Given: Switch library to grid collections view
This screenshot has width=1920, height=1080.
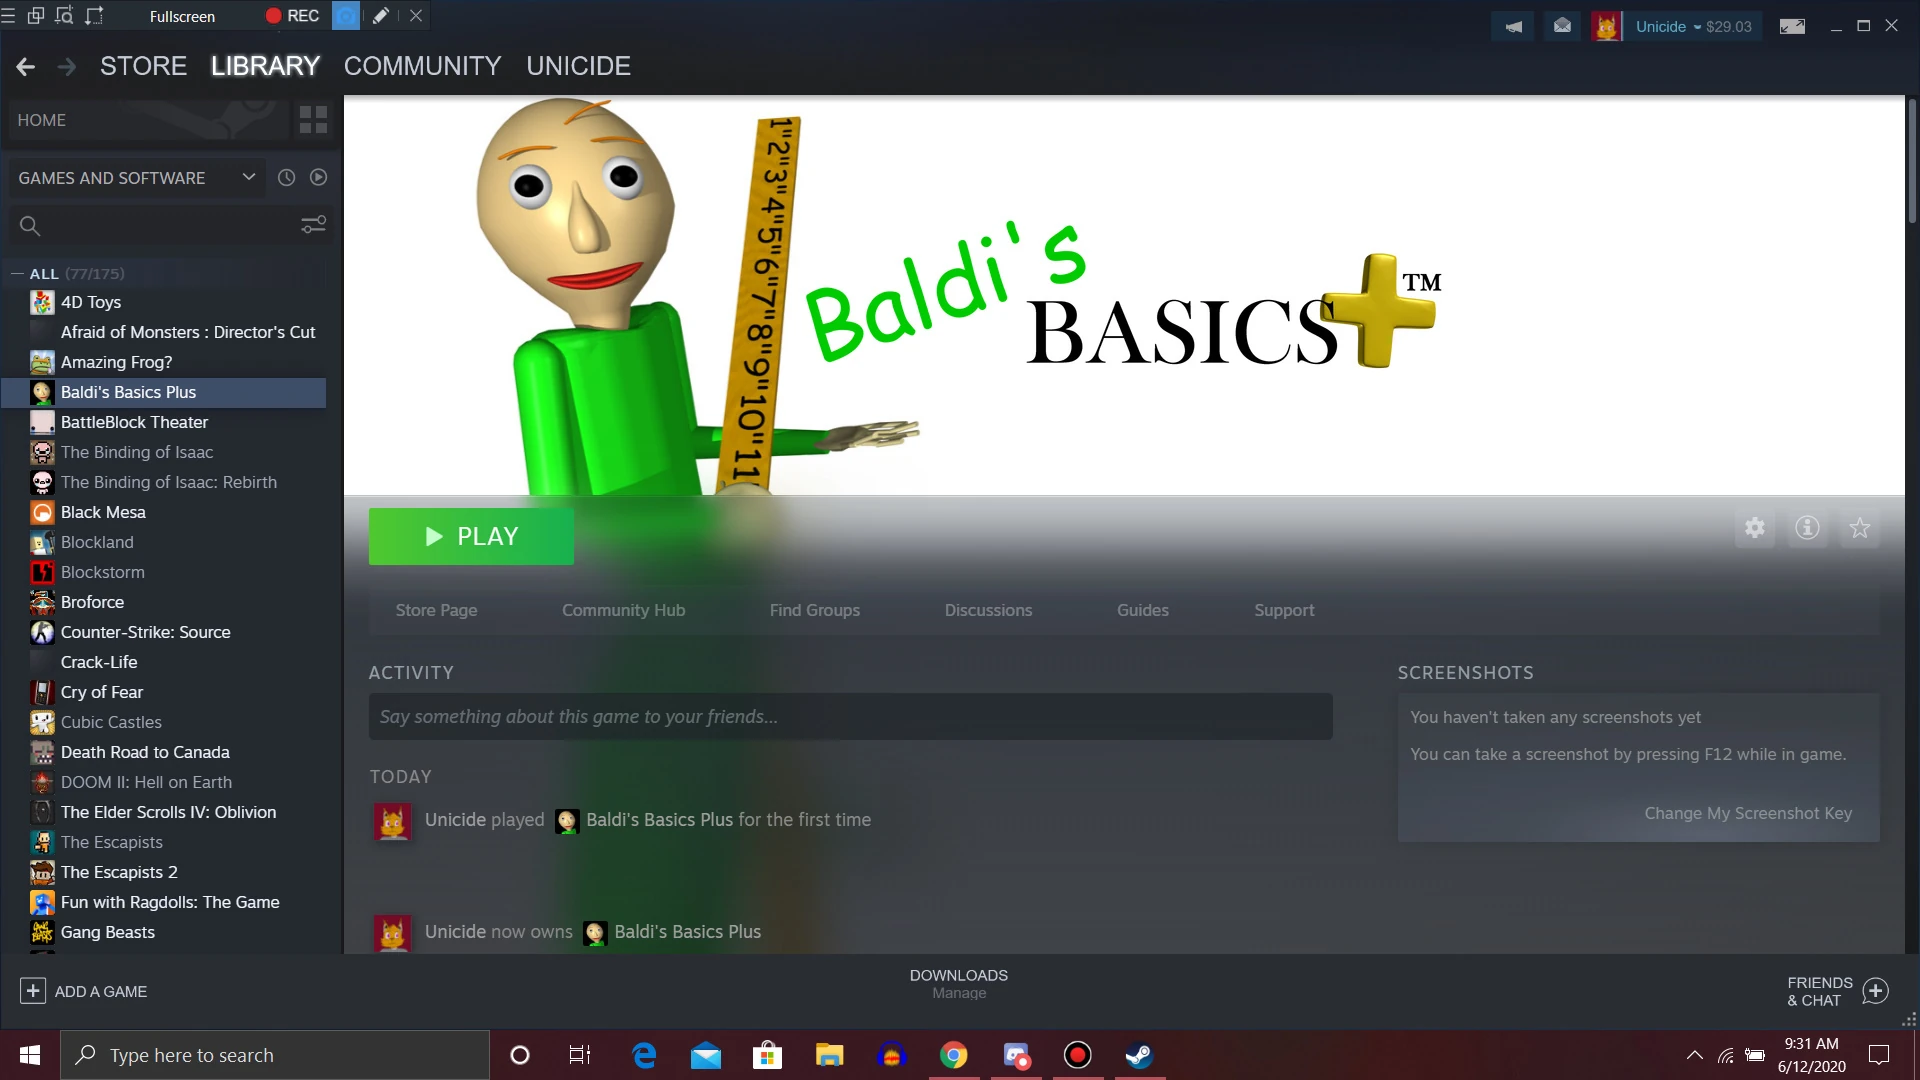Looking at the screenshot, I should pos(313,120).
